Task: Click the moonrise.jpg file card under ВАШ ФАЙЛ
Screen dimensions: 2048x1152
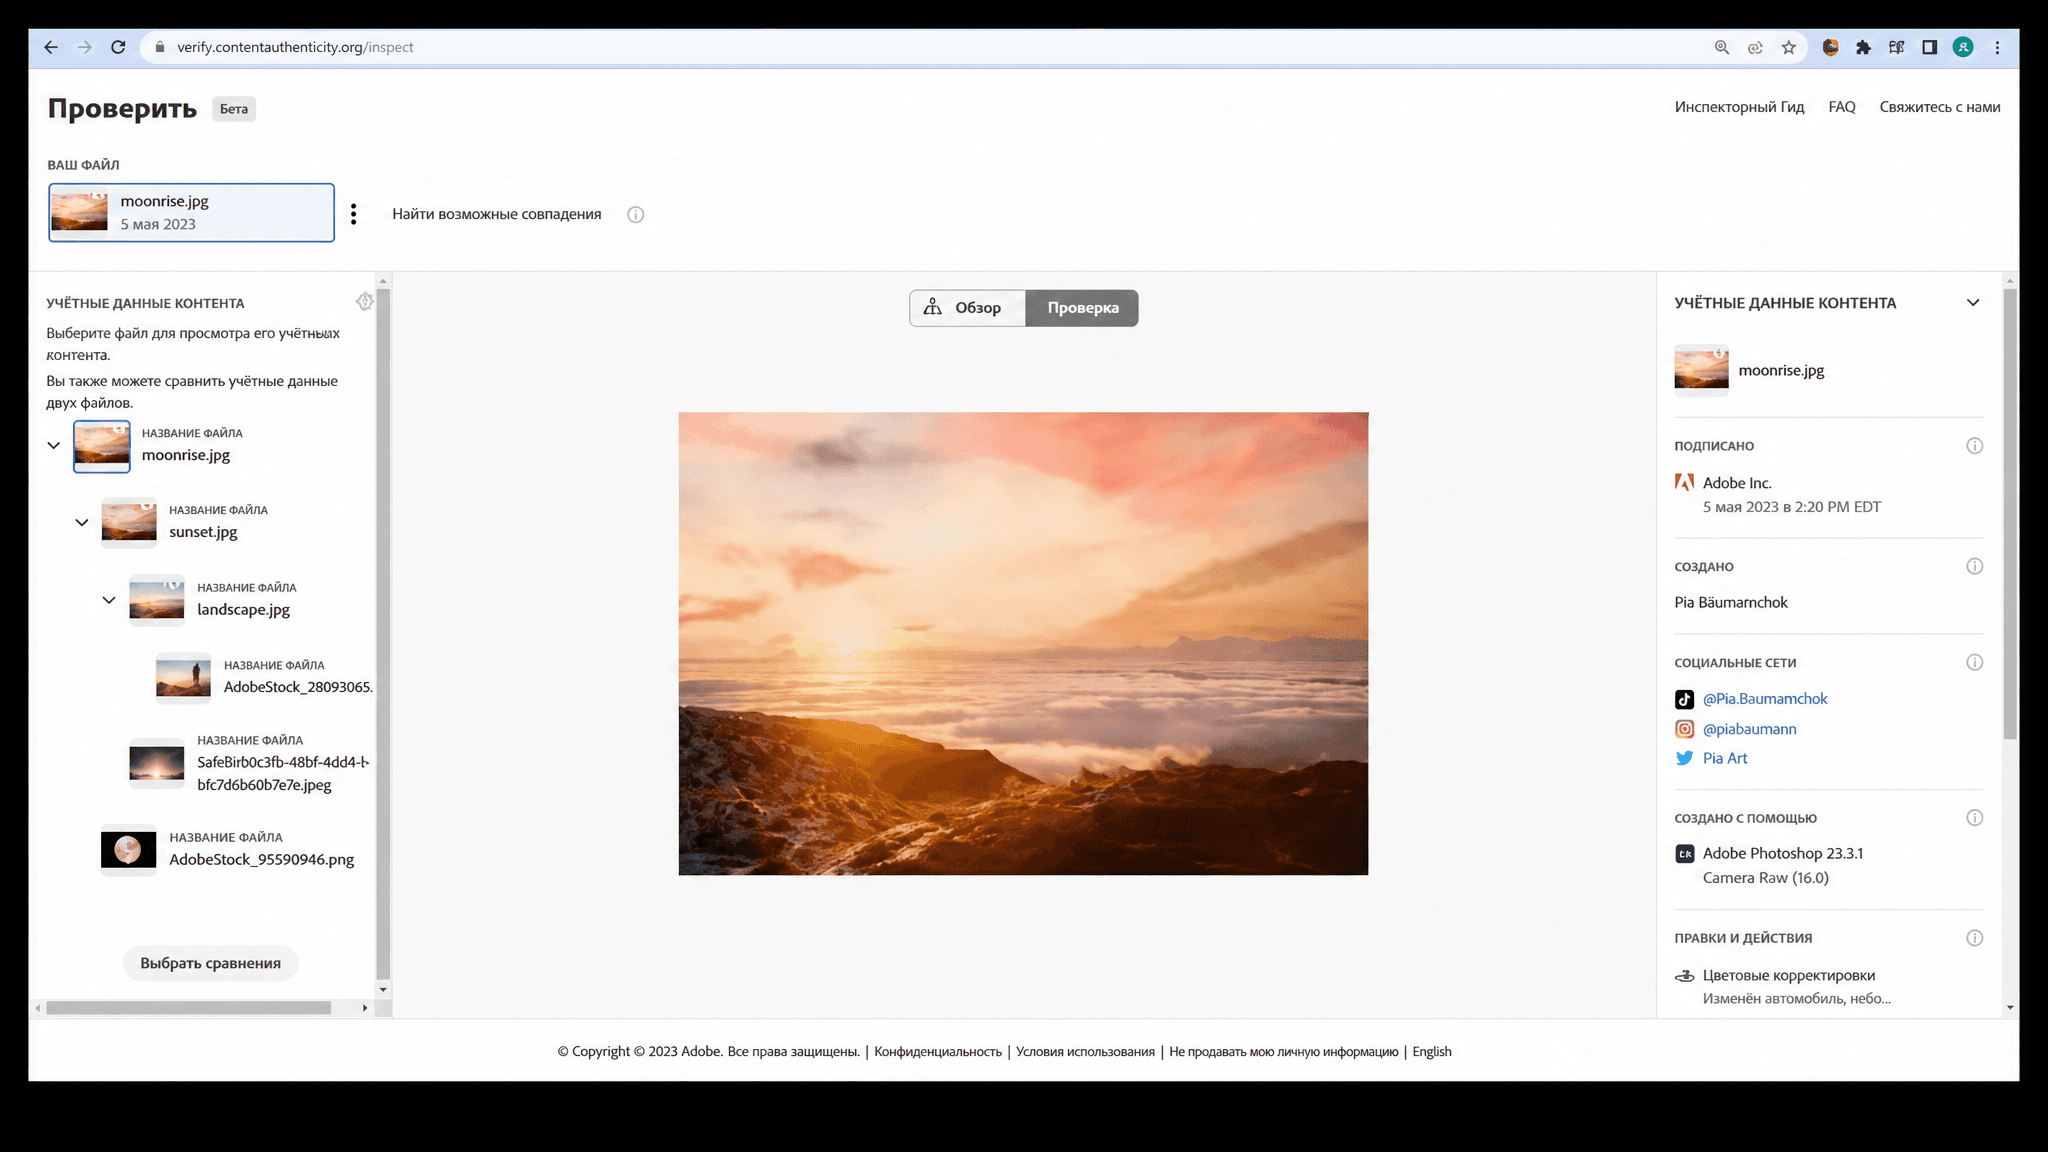Action: click(191, 212)
